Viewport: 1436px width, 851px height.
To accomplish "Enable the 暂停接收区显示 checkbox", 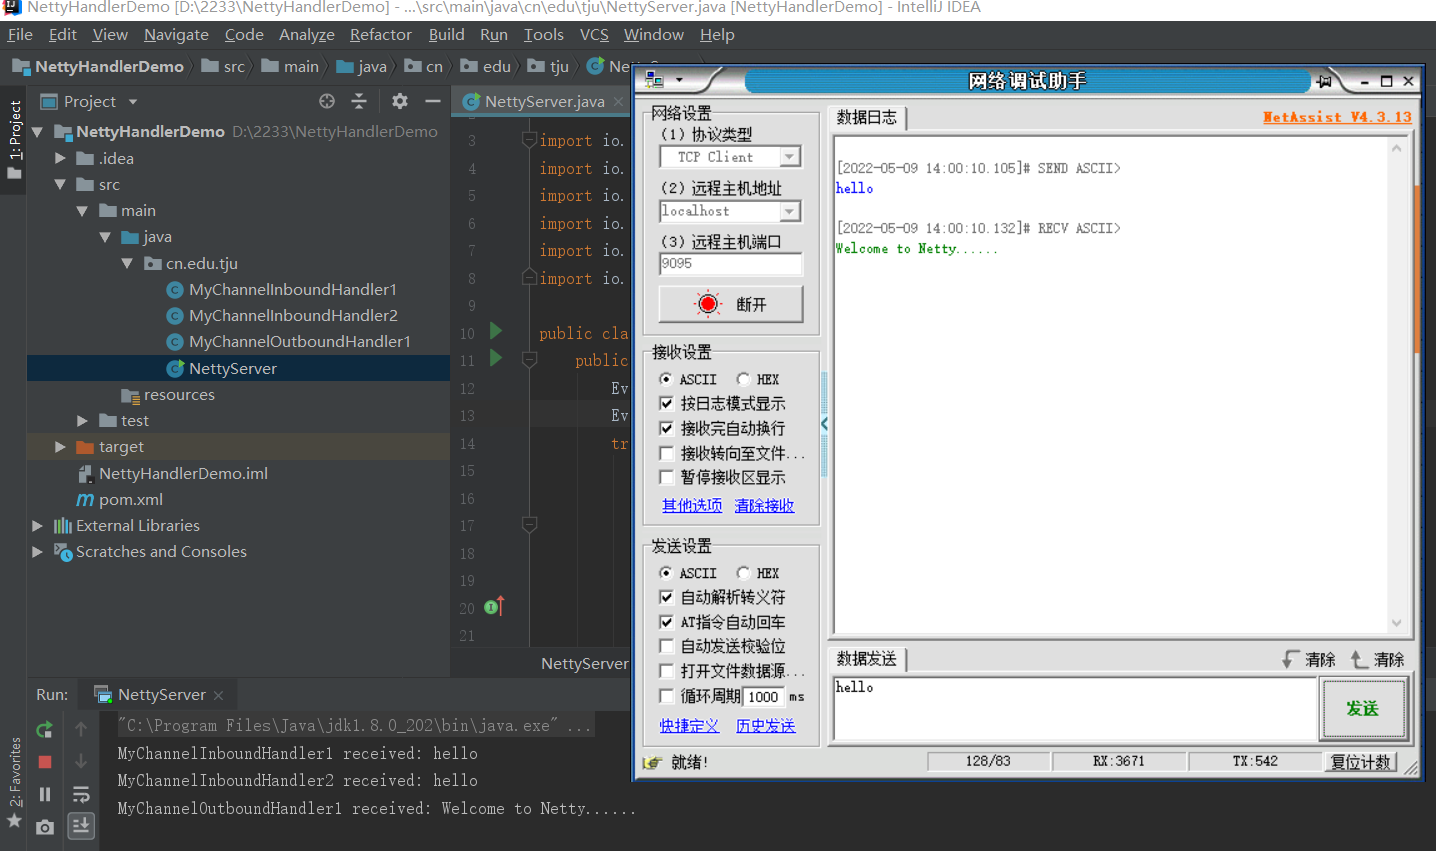I will 667,477.
